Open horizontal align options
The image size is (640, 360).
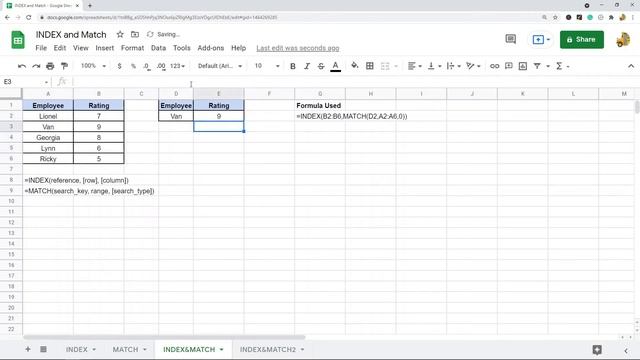click(x=415, y=66)
